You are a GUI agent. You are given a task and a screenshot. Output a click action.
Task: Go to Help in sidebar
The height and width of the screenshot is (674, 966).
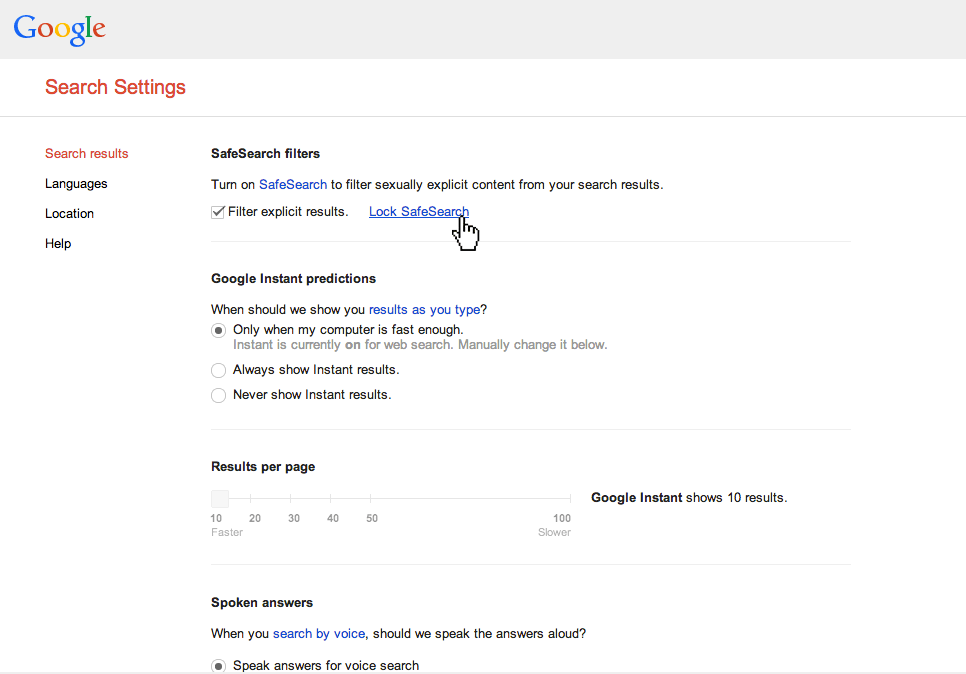(58, 243)
